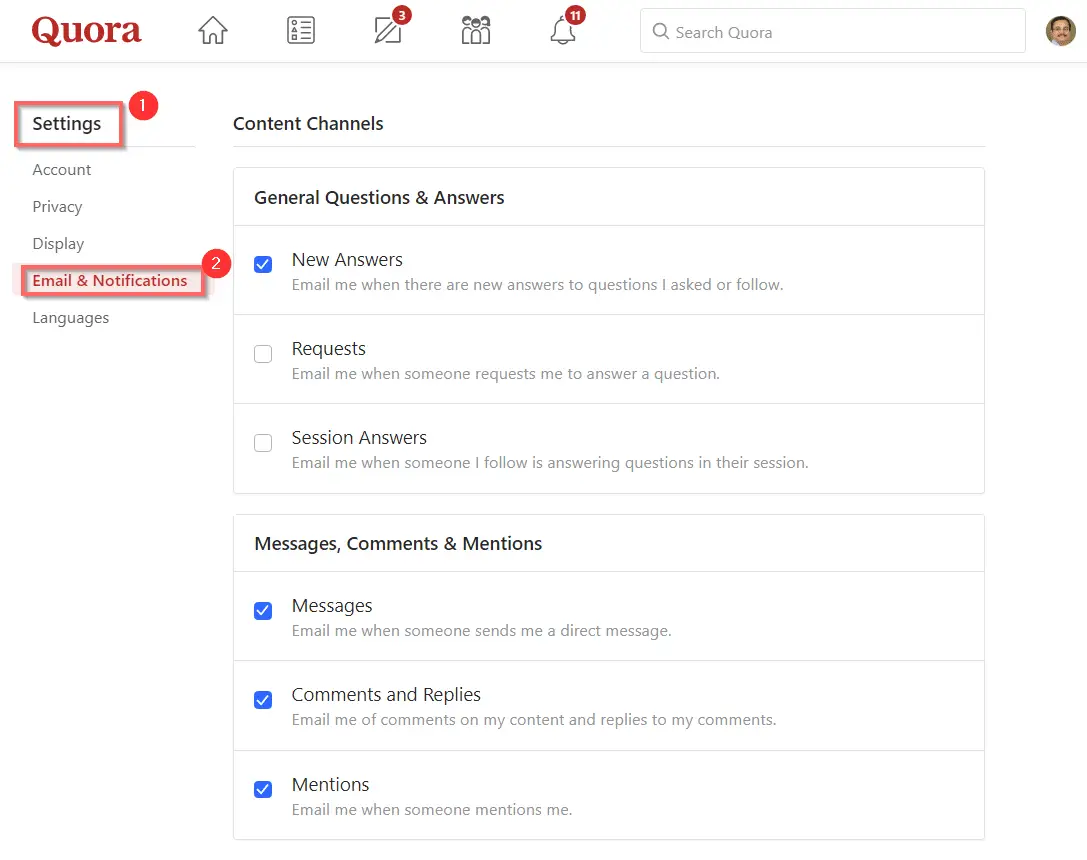
Task: Uncheck Comments and Replies checkbox
Action: pyautogui.click(x=263, y=699)
